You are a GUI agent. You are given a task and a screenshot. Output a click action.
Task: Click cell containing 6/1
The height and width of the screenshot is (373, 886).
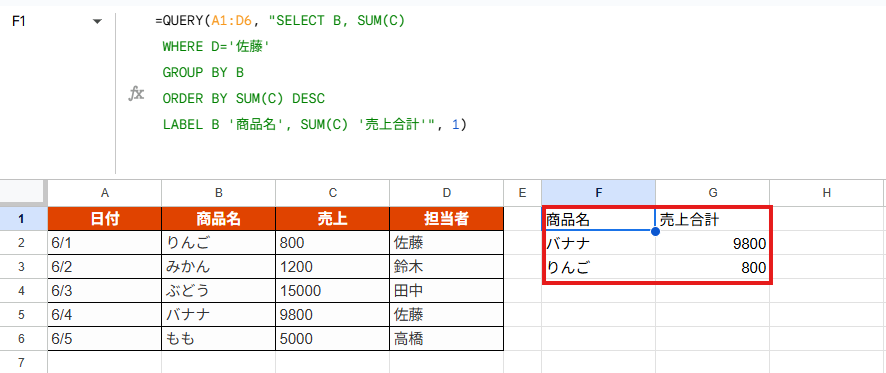105,243
